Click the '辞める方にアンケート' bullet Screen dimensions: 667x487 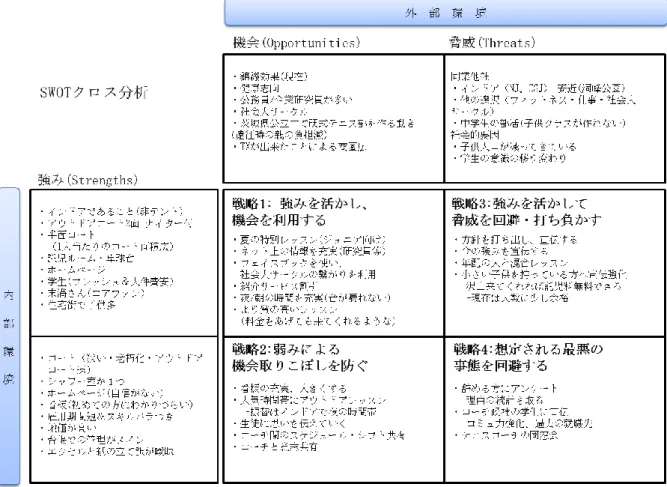pos(506,388)
